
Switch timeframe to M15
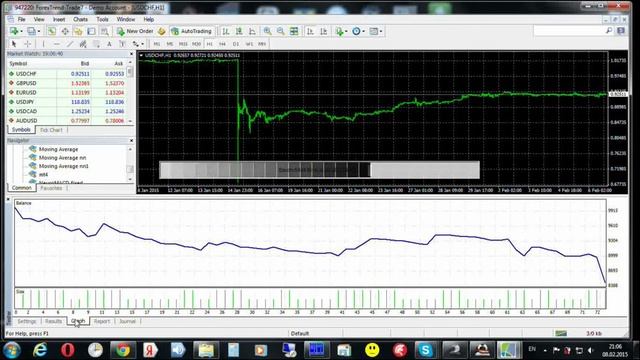183,44
